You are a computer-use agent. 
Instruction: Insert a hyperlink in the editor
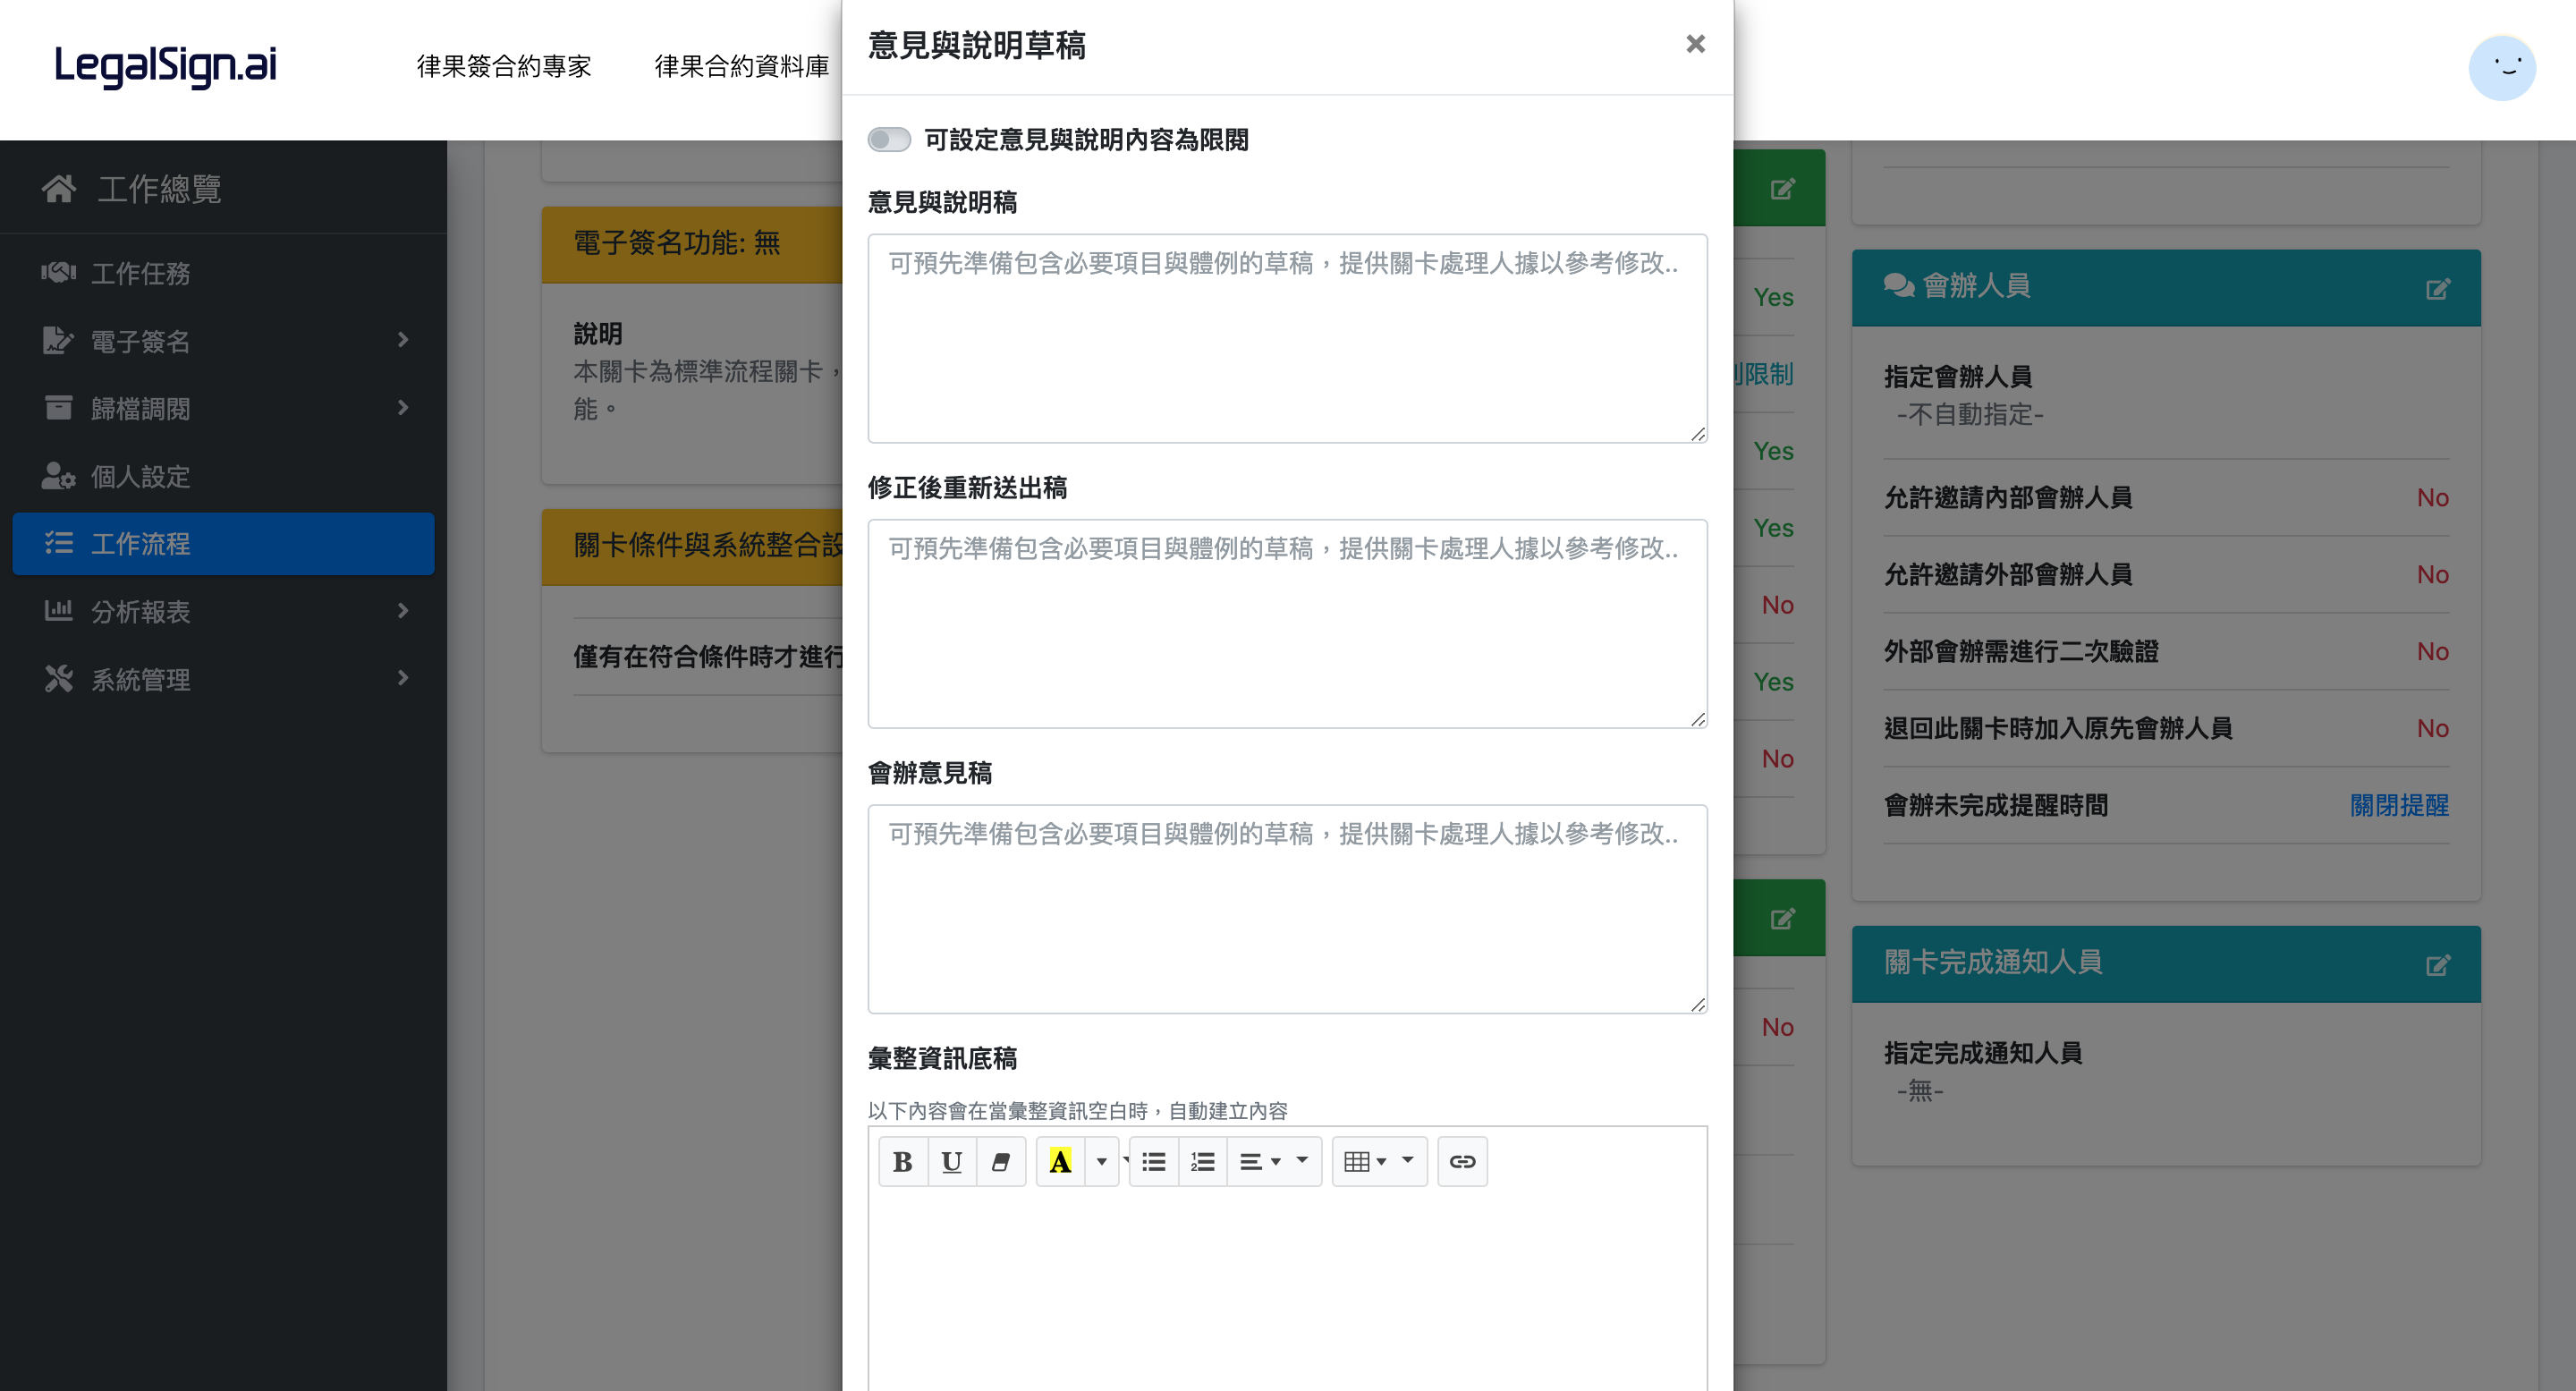pos(1462,1161)
